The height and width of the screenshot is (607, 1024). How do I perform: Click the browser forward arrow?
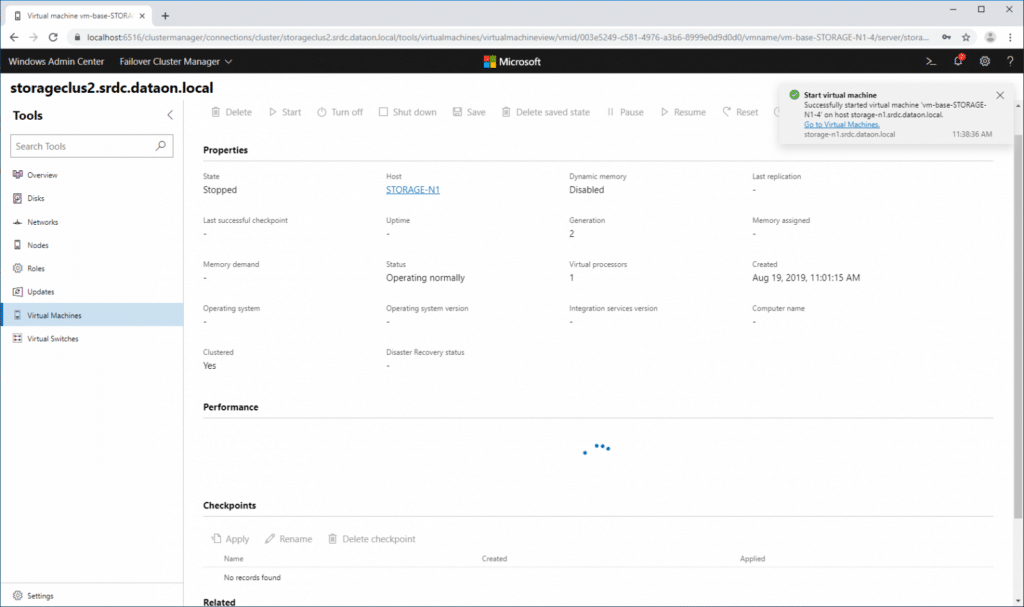(33, 37)
